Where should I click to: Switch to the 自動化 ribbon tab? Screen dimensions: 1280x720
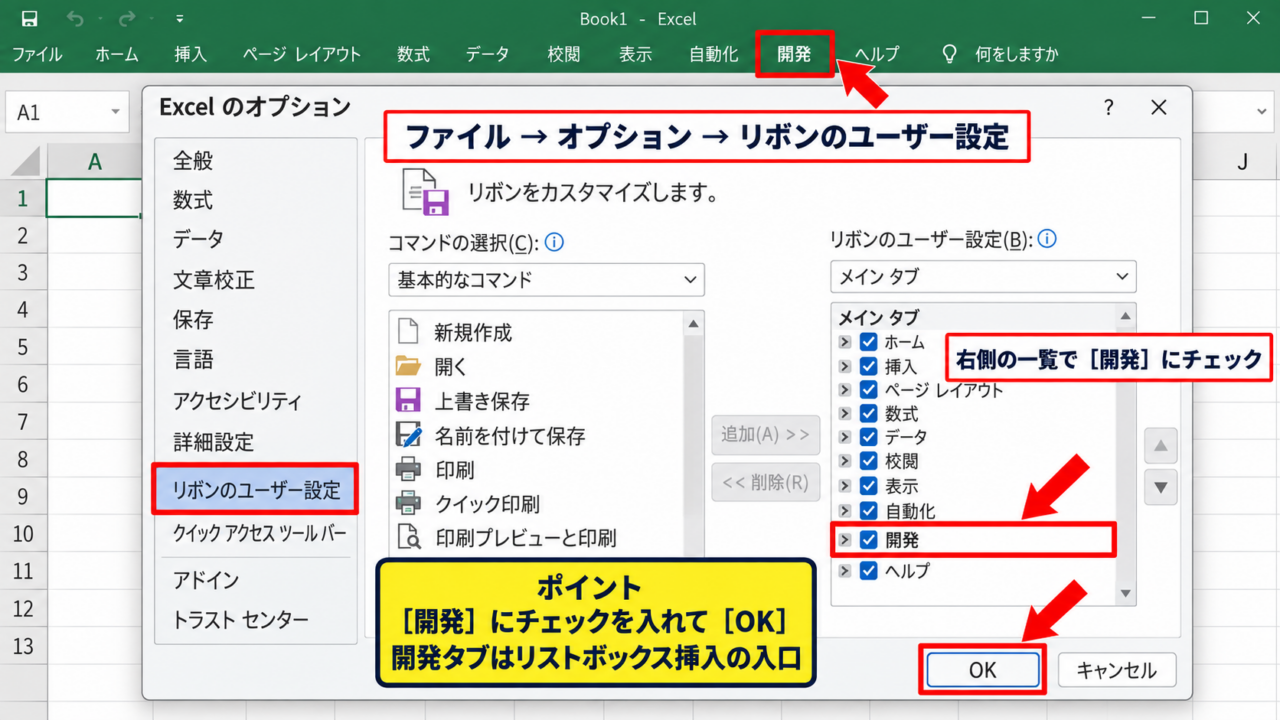pyautogui.click(x=713, y=55)
